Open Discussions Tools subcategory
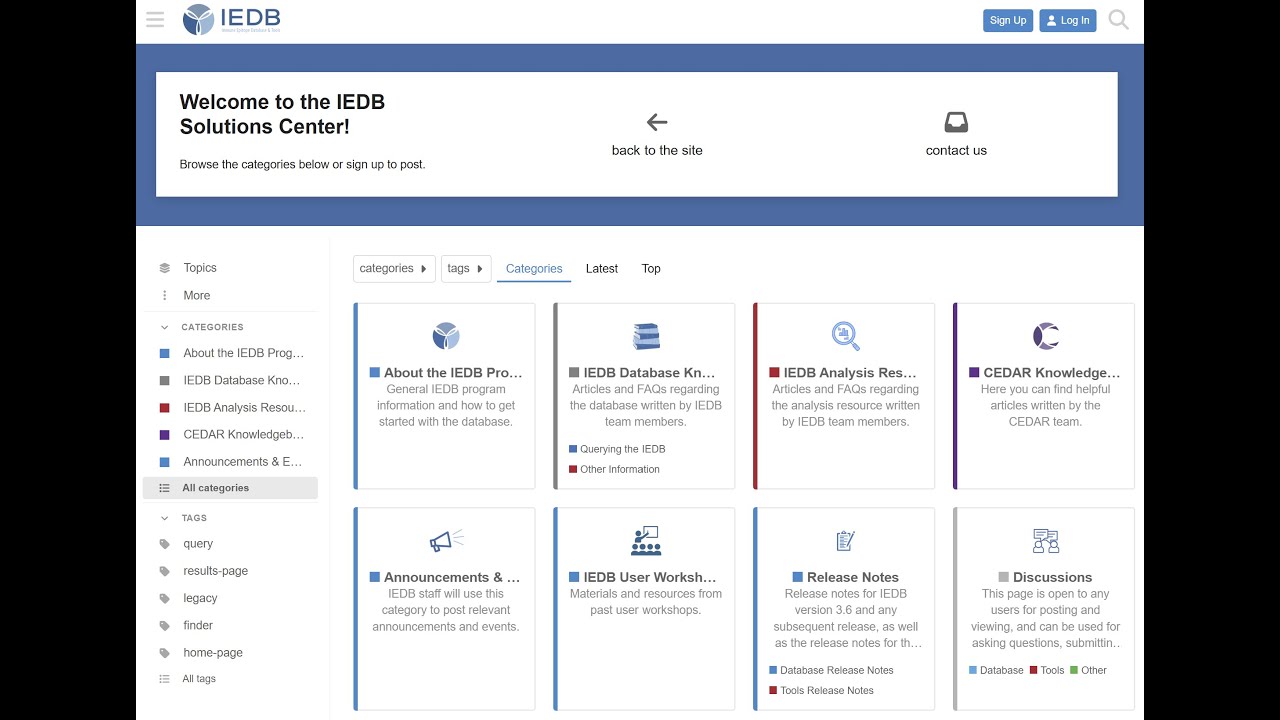The height and width of the screenshot is (720, 1280). (1047, 670)
